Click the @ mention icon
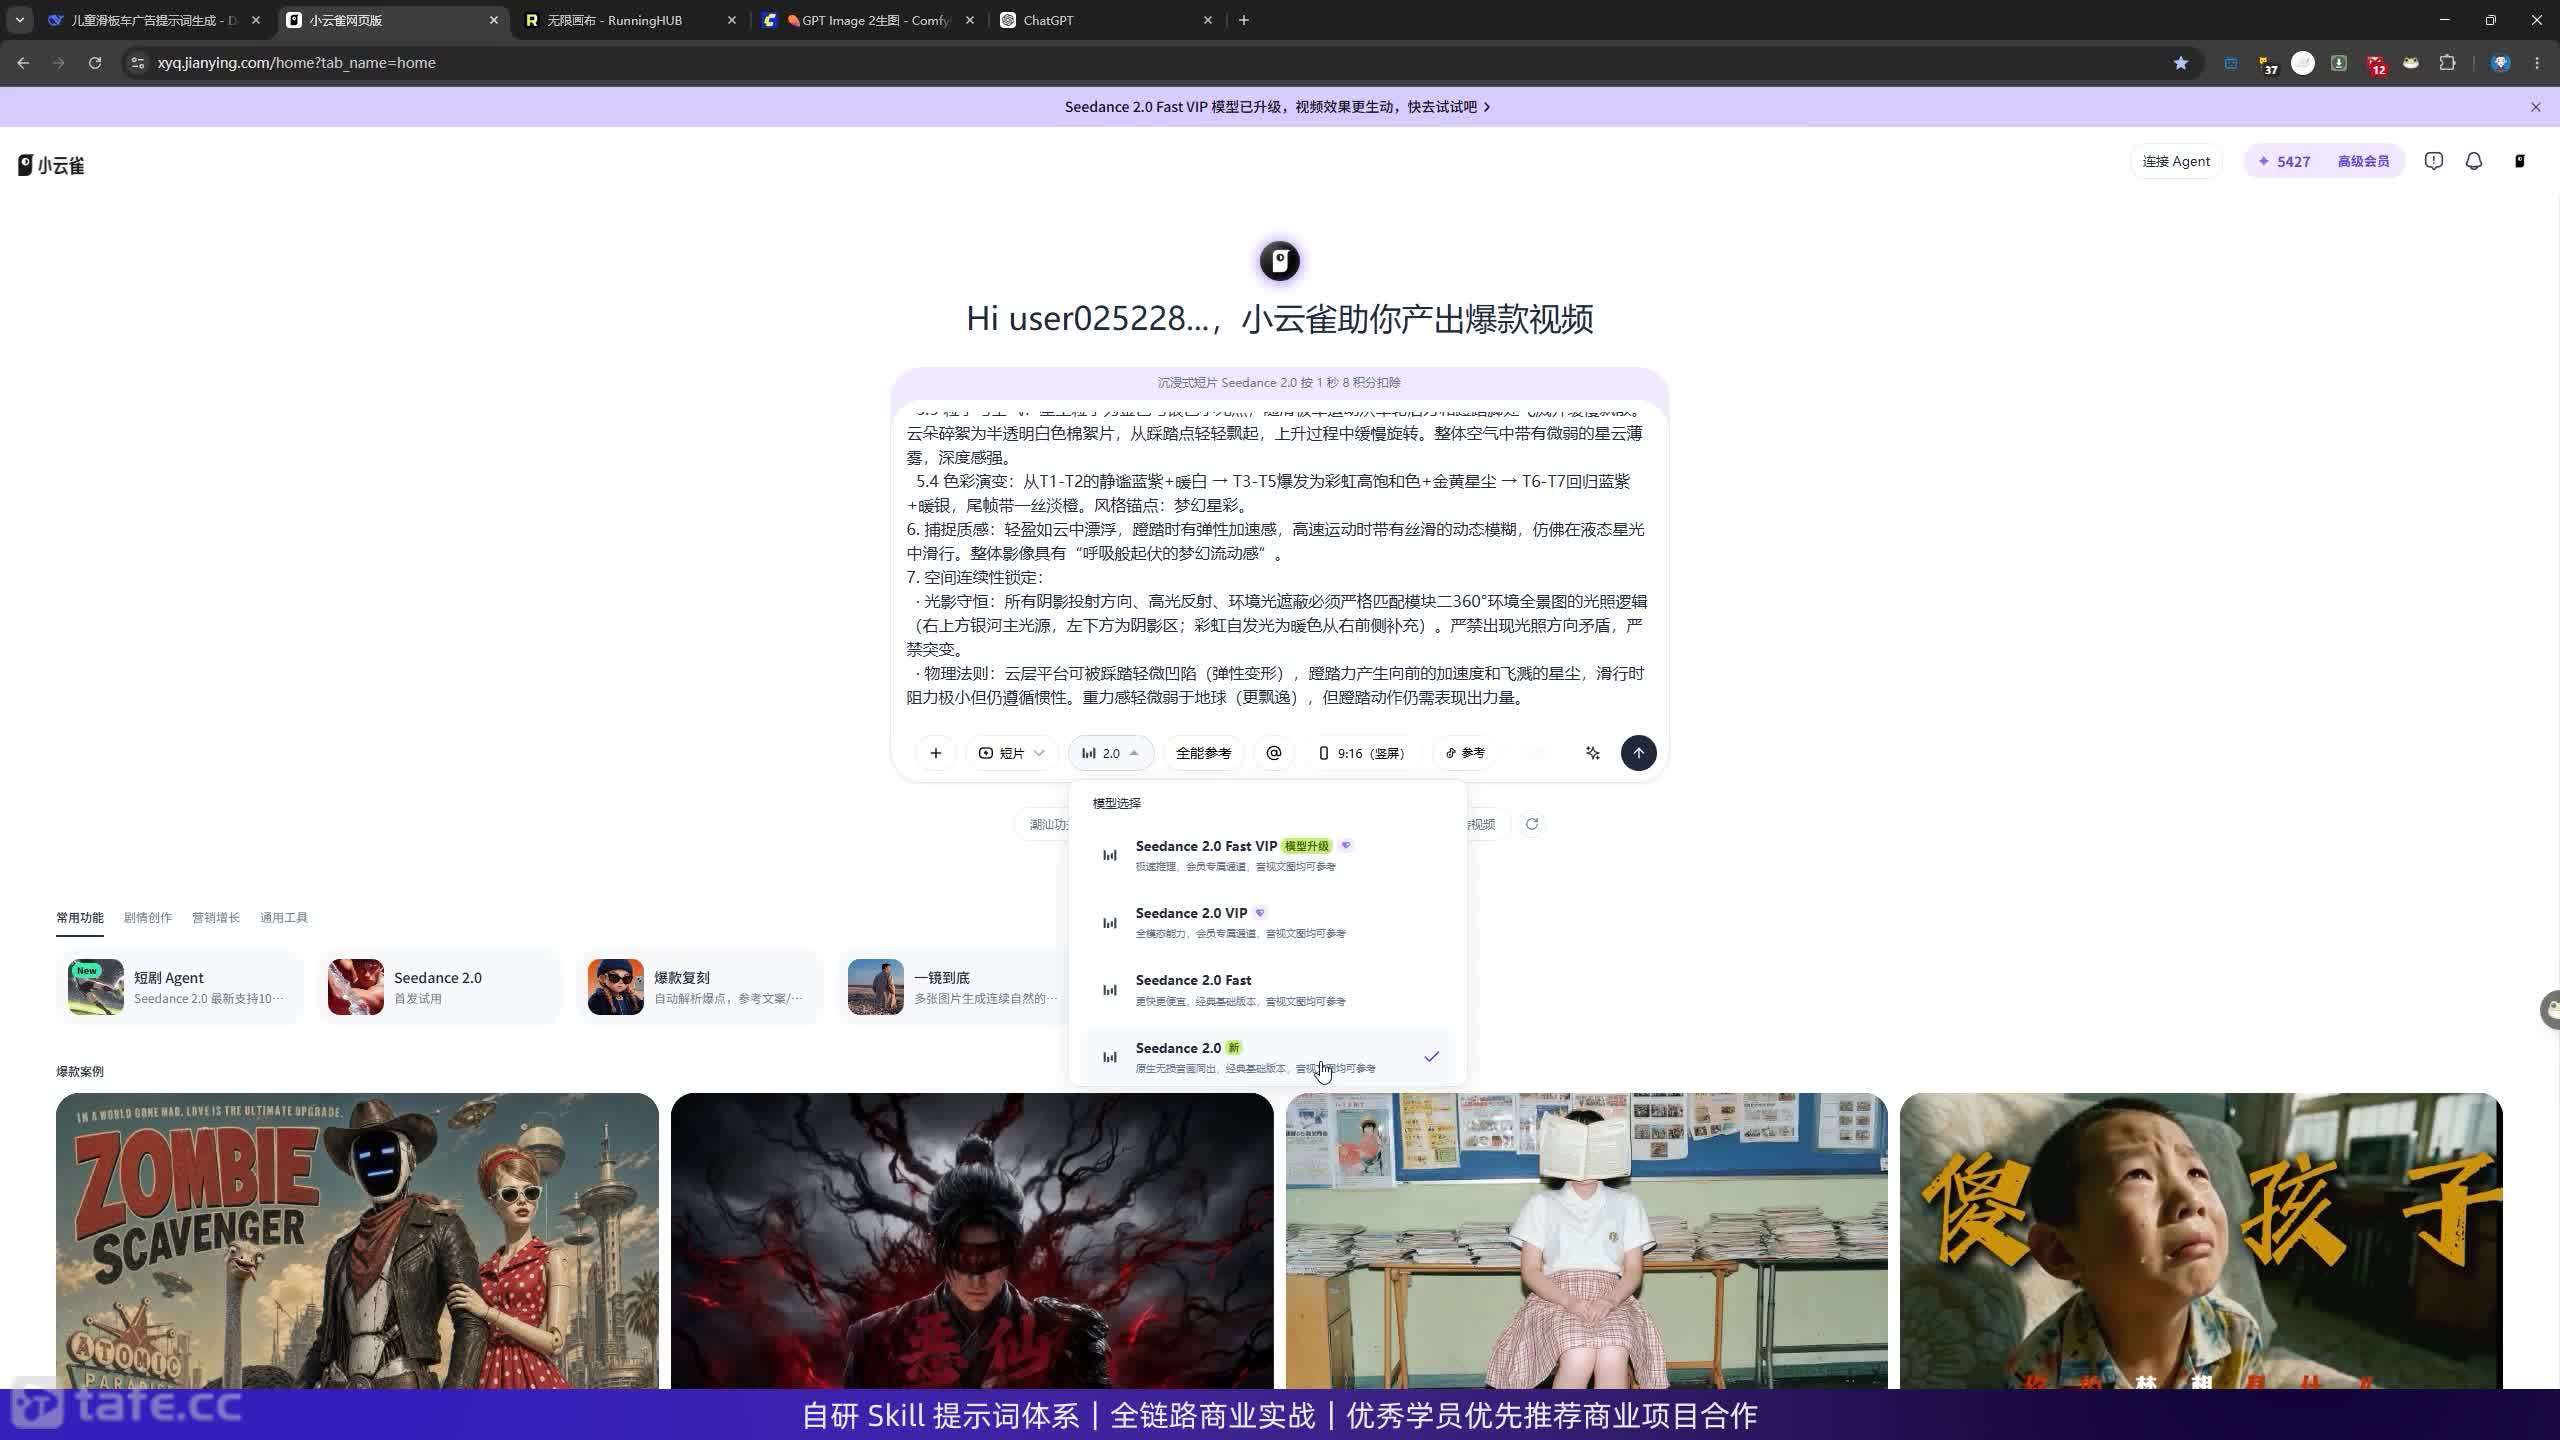Viewport: 2560px width, 1440px height. (x=1273, y=753)
